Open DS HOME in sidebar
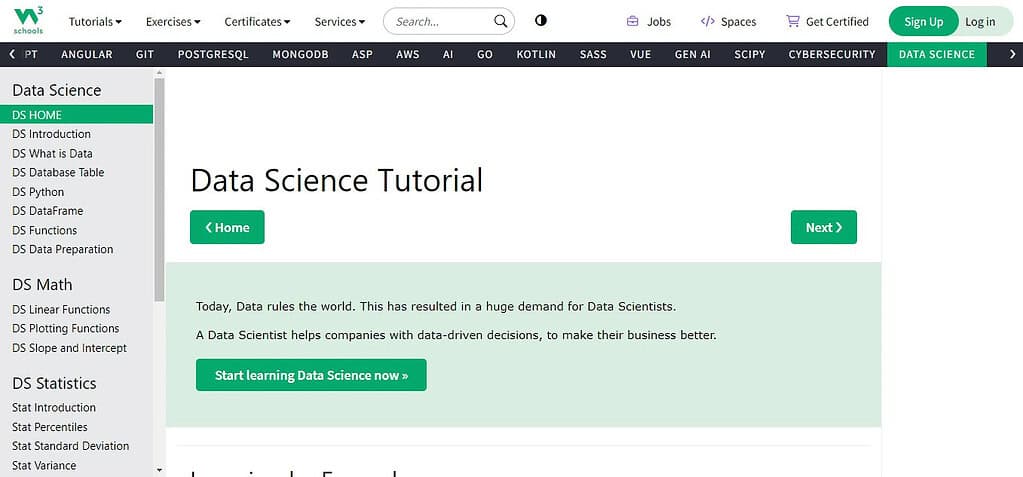 point(76,115)
